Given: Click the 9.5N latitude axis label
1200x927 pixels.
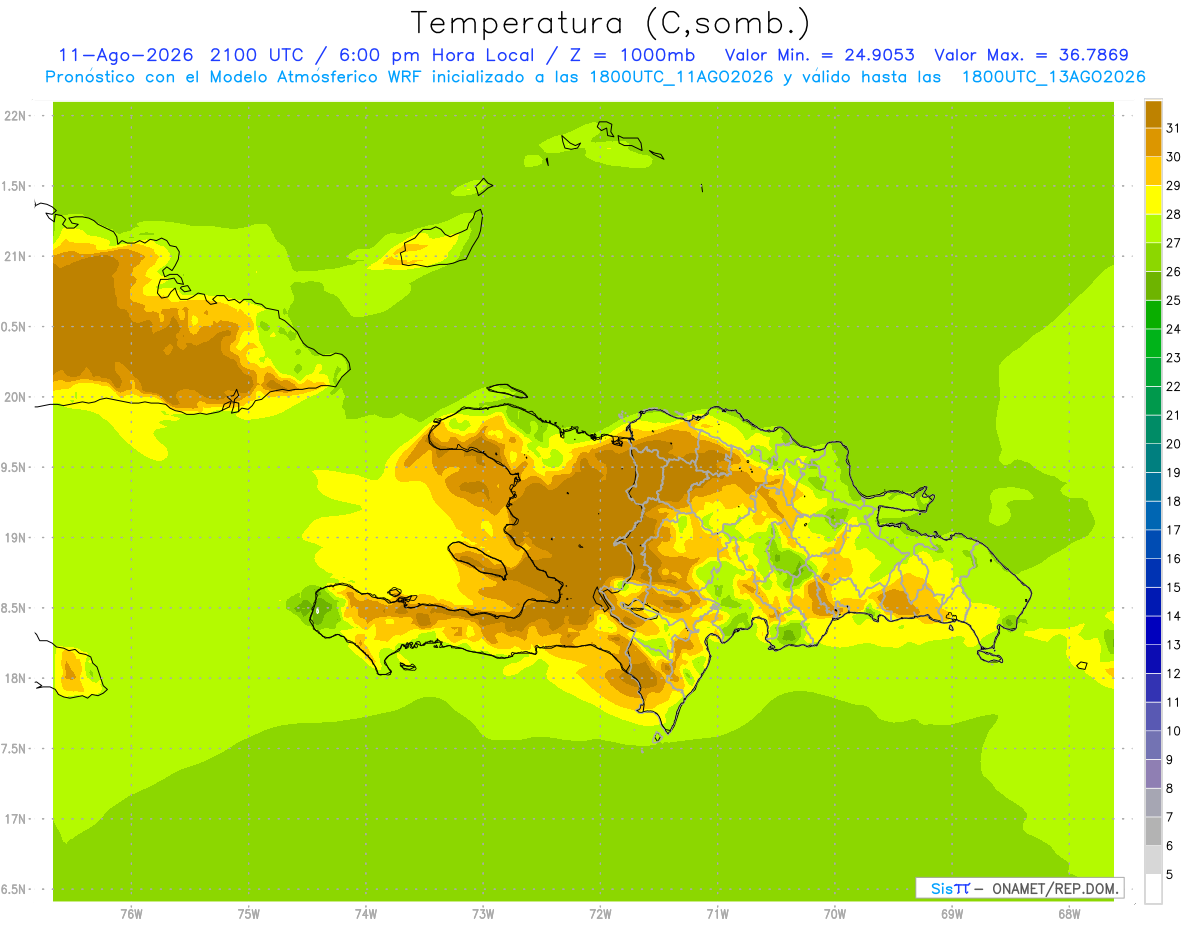Looking at the screenshot, I should pyautogui.click(x=16, y=468).
